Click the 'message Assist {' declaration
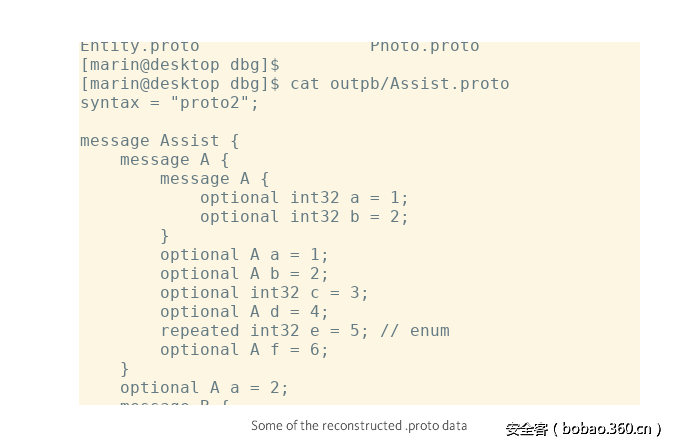The image size is (676, 447). [x=159, y=141]
